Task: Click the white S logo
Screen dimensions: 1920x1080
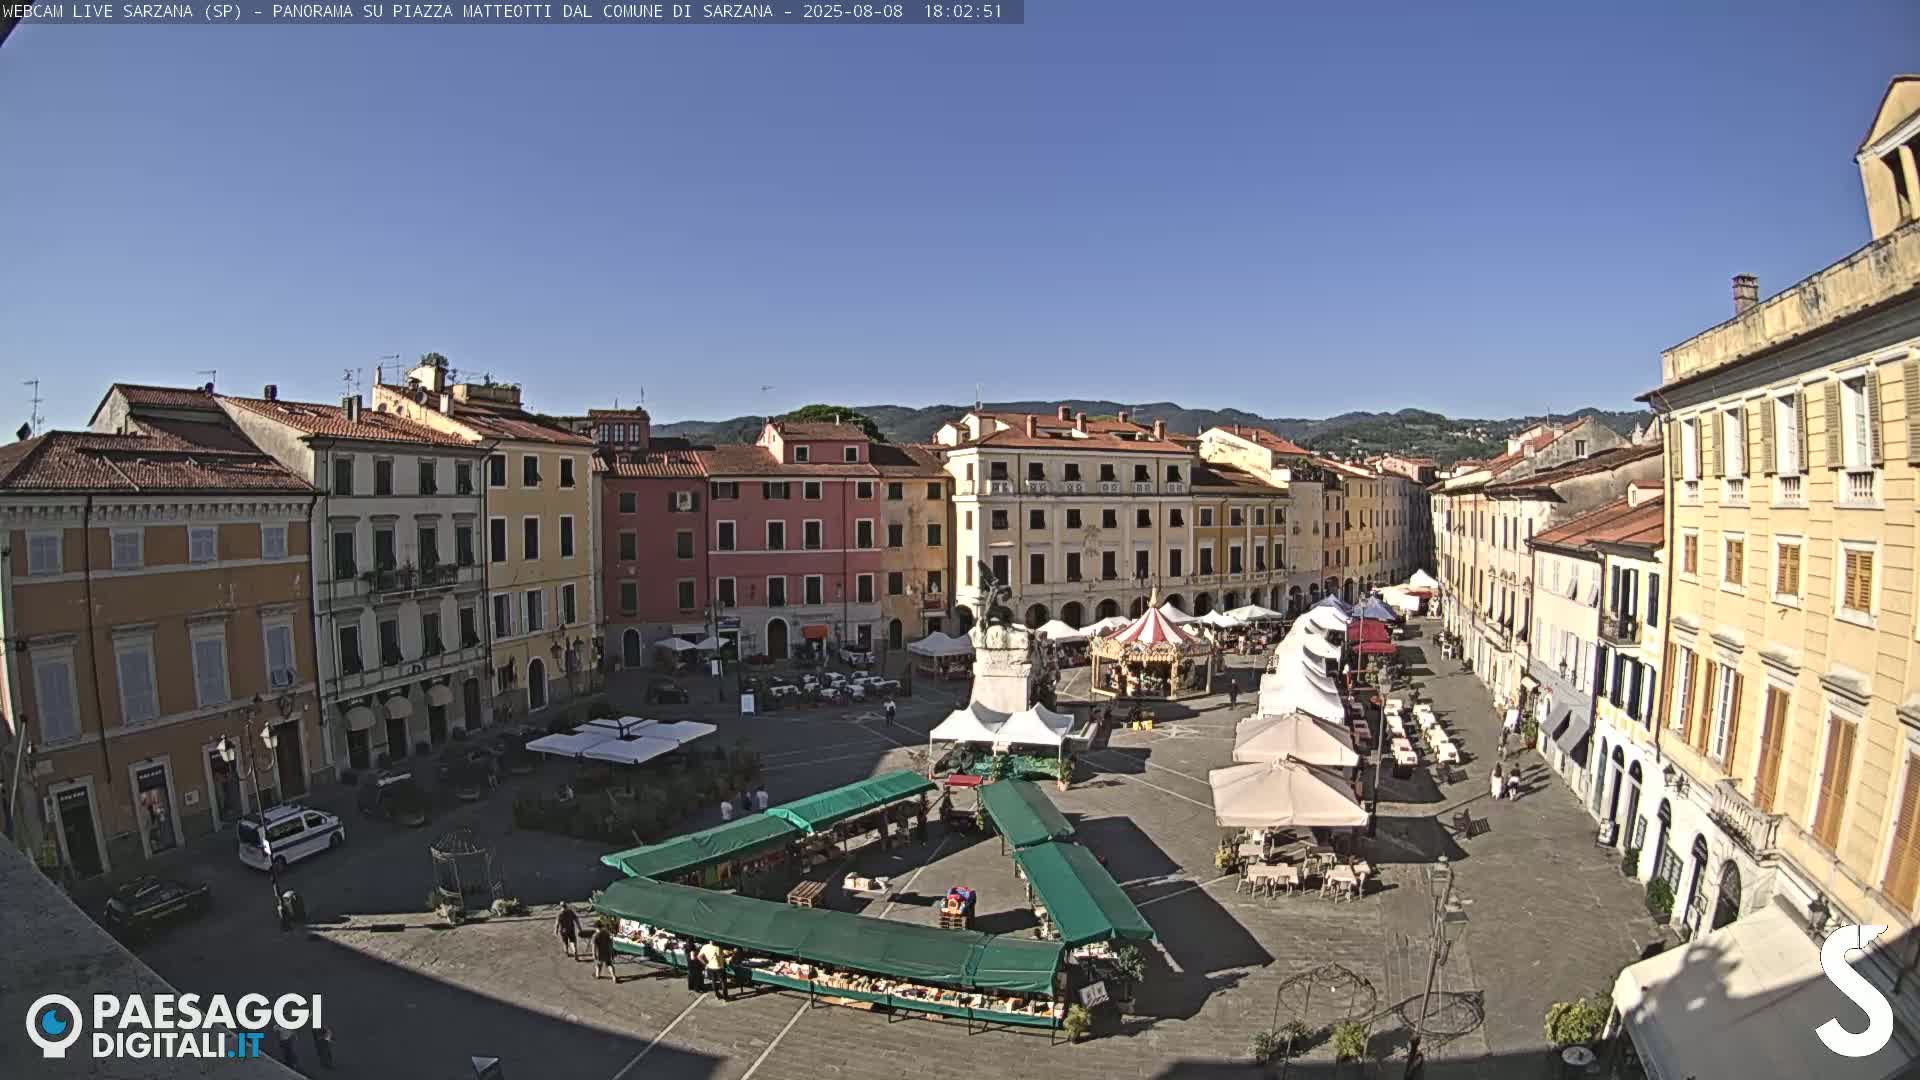Action: pos(1855,990)
